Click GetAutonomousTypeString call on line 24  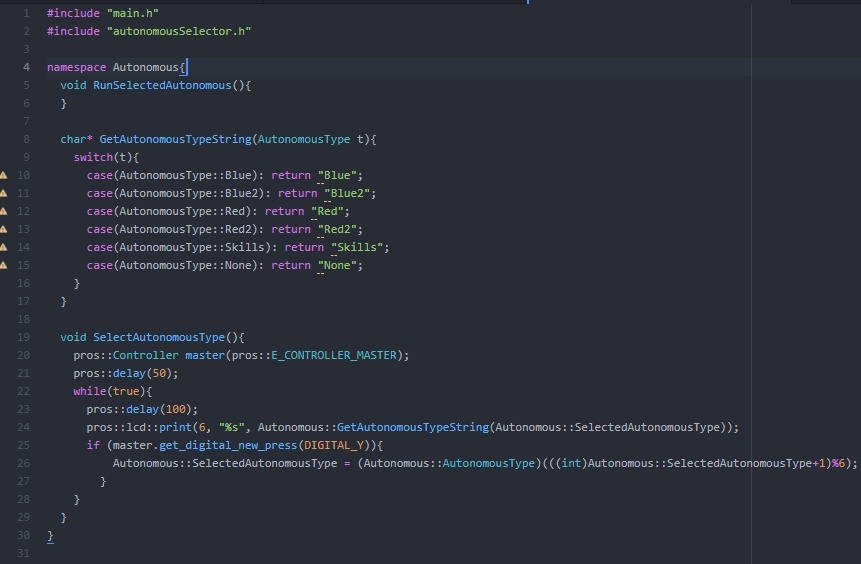coord(413,427)
